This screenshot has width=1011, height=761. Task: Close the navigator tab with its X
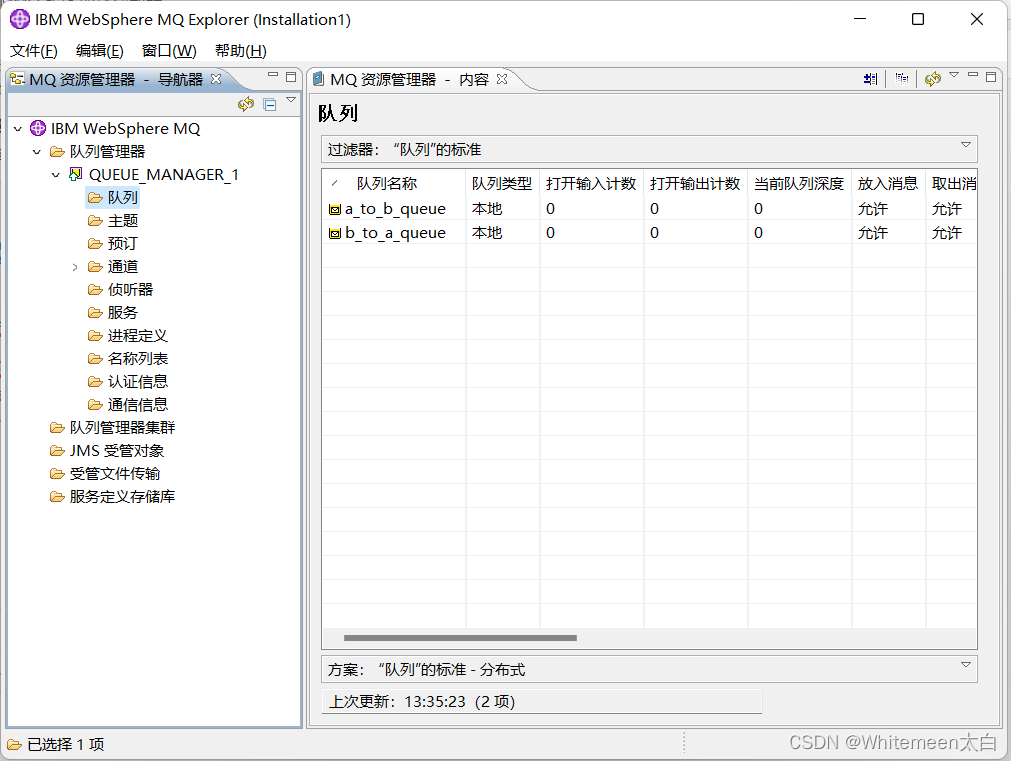tap(216, 79)
